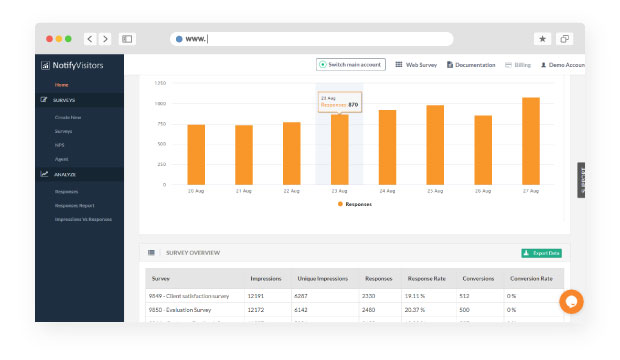This screenshot has width=620, height=360.
Task: Click the browser address bar
Action: click(x=312, y=39)
